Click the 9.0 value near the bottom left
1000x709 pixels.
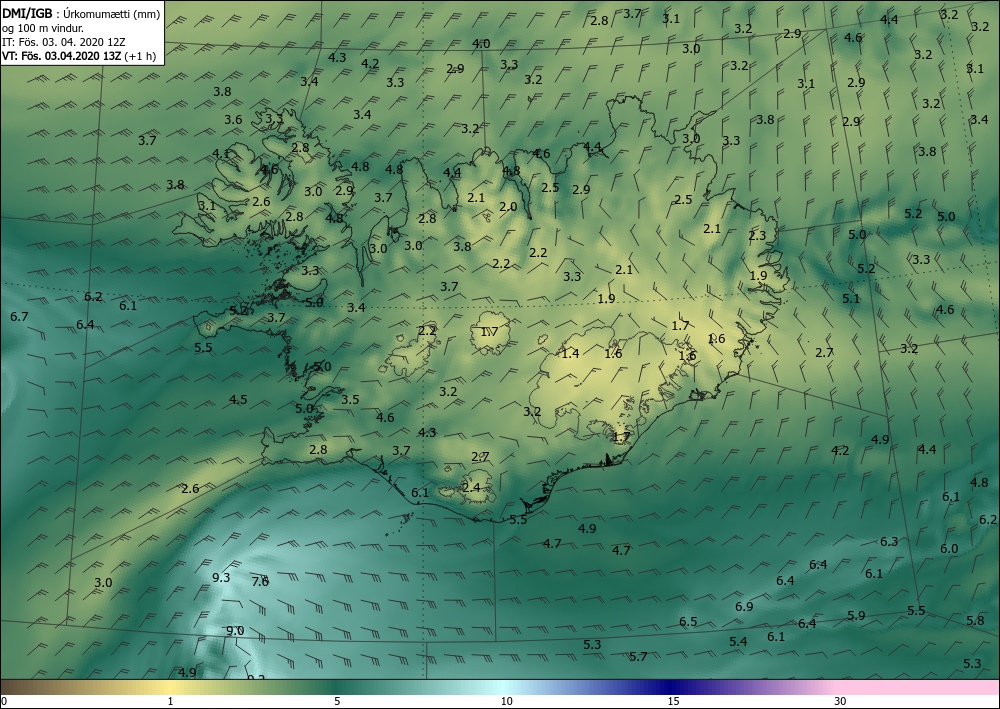click(x=235, y=631)
